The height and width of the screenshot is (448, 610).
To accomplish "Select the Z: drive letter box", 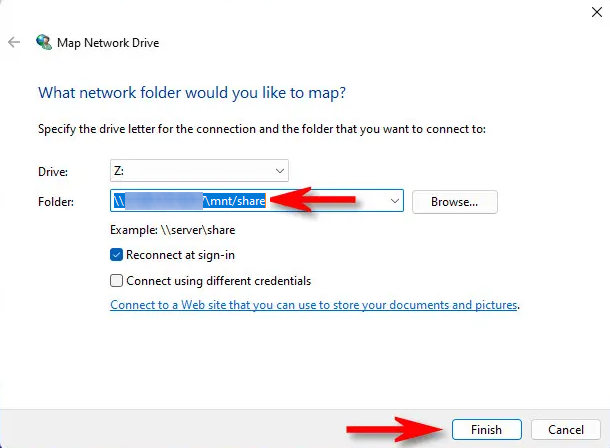I will click(x=190, y=170).
